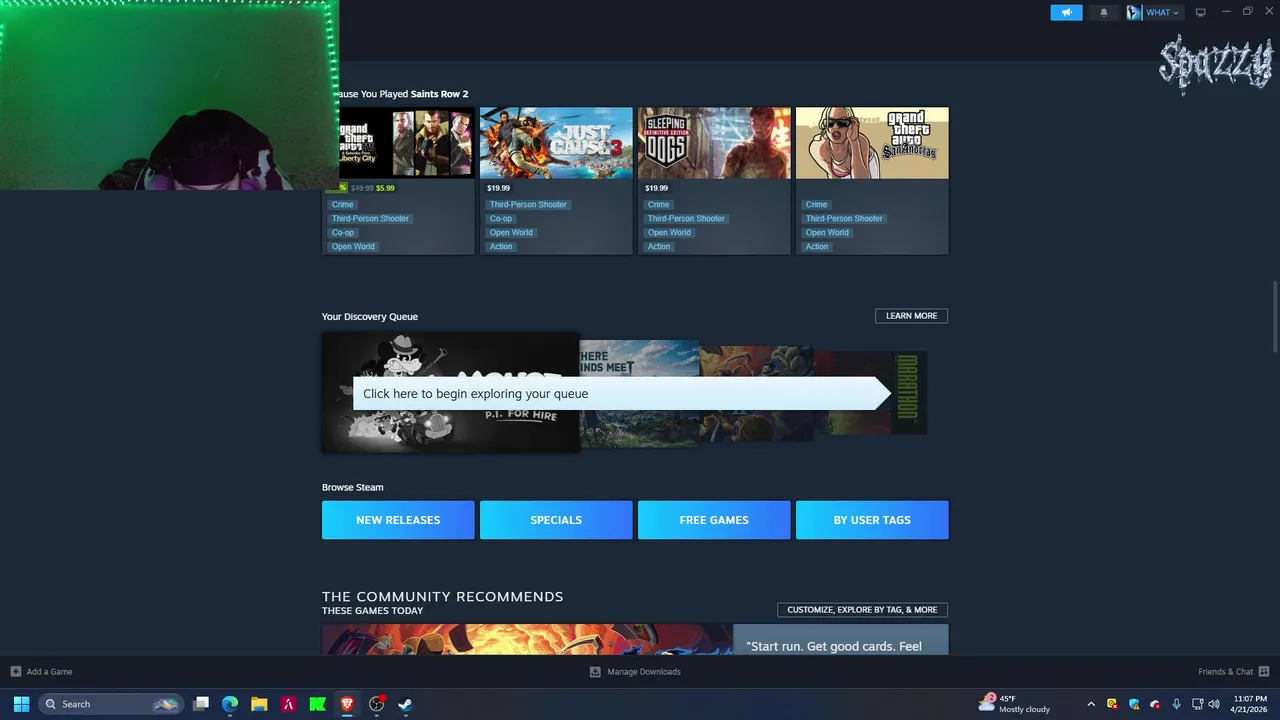Screen dimensions: 1280x720
Task: Open Manage Downloads
Action: (644, 672)
